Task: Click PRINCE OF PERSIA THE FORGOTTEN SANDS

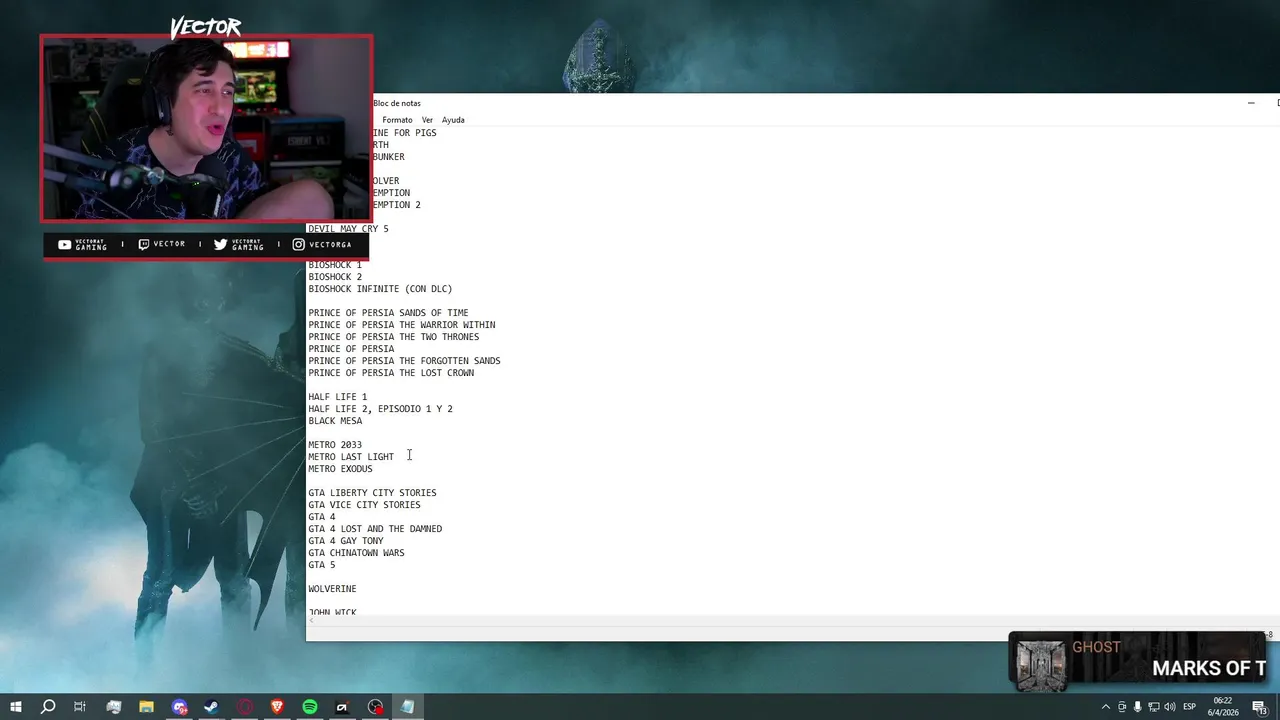Action: pos(404,361)
